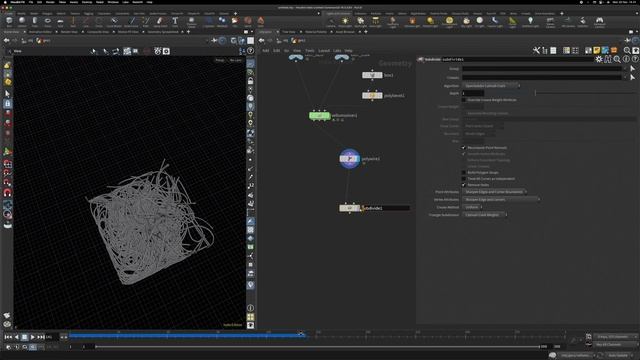
Task: Click the sticky note icon in network toolbar
Action: click(x=597, y=50)
